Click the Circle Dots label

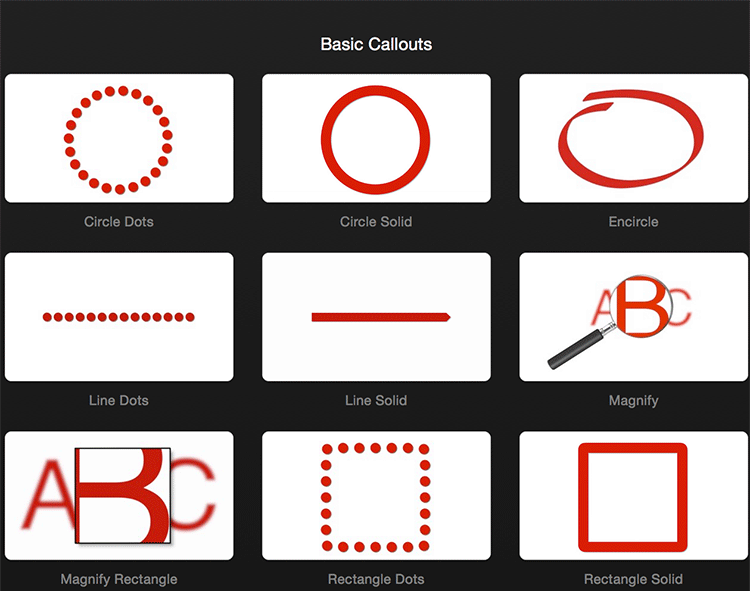point(119,222)
